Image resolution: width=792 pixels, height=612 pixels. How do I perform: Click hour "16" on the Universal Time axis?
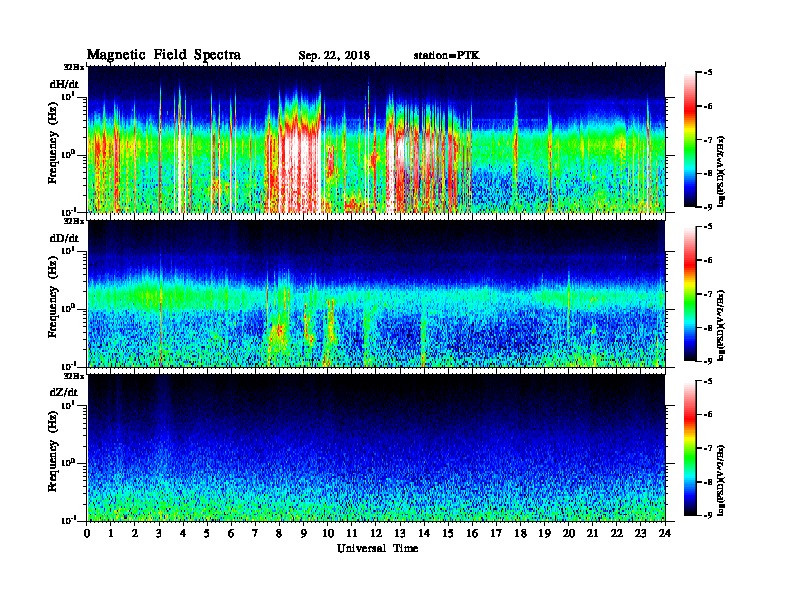click(472, 534)
